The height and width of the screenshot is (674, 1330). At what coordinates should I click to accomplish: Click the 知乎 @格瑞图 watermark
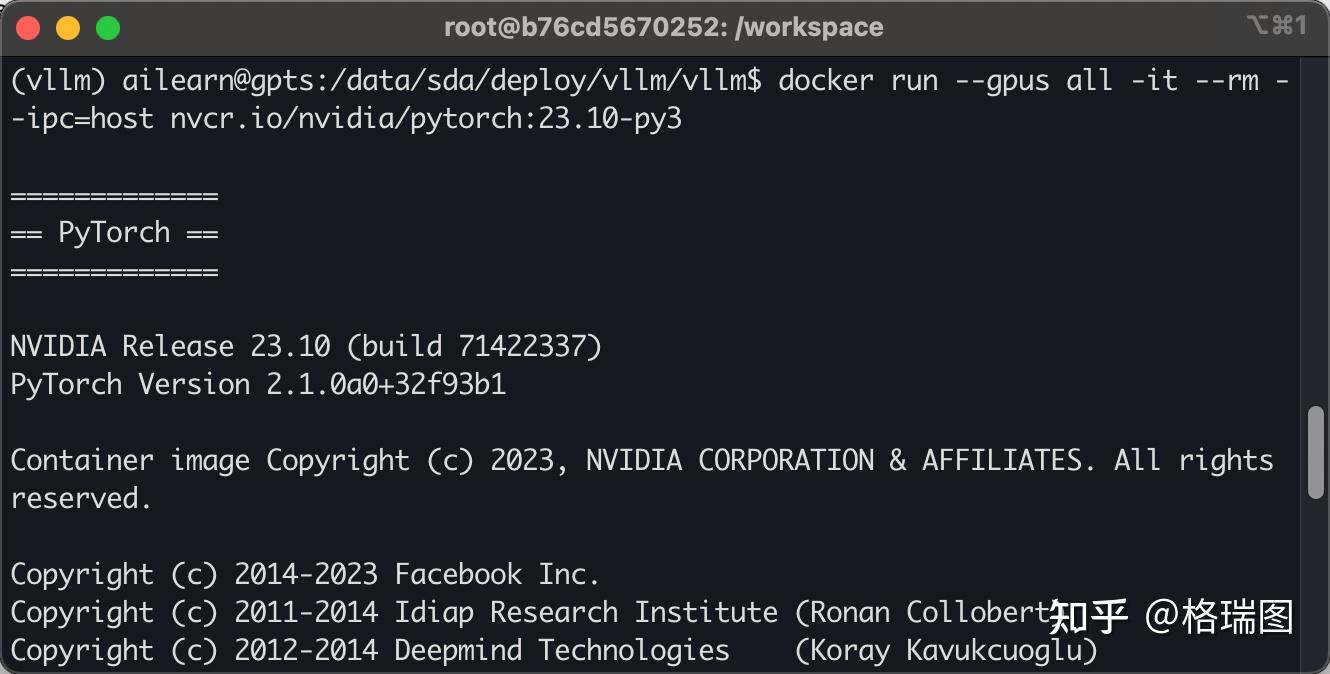(1171, 617)
